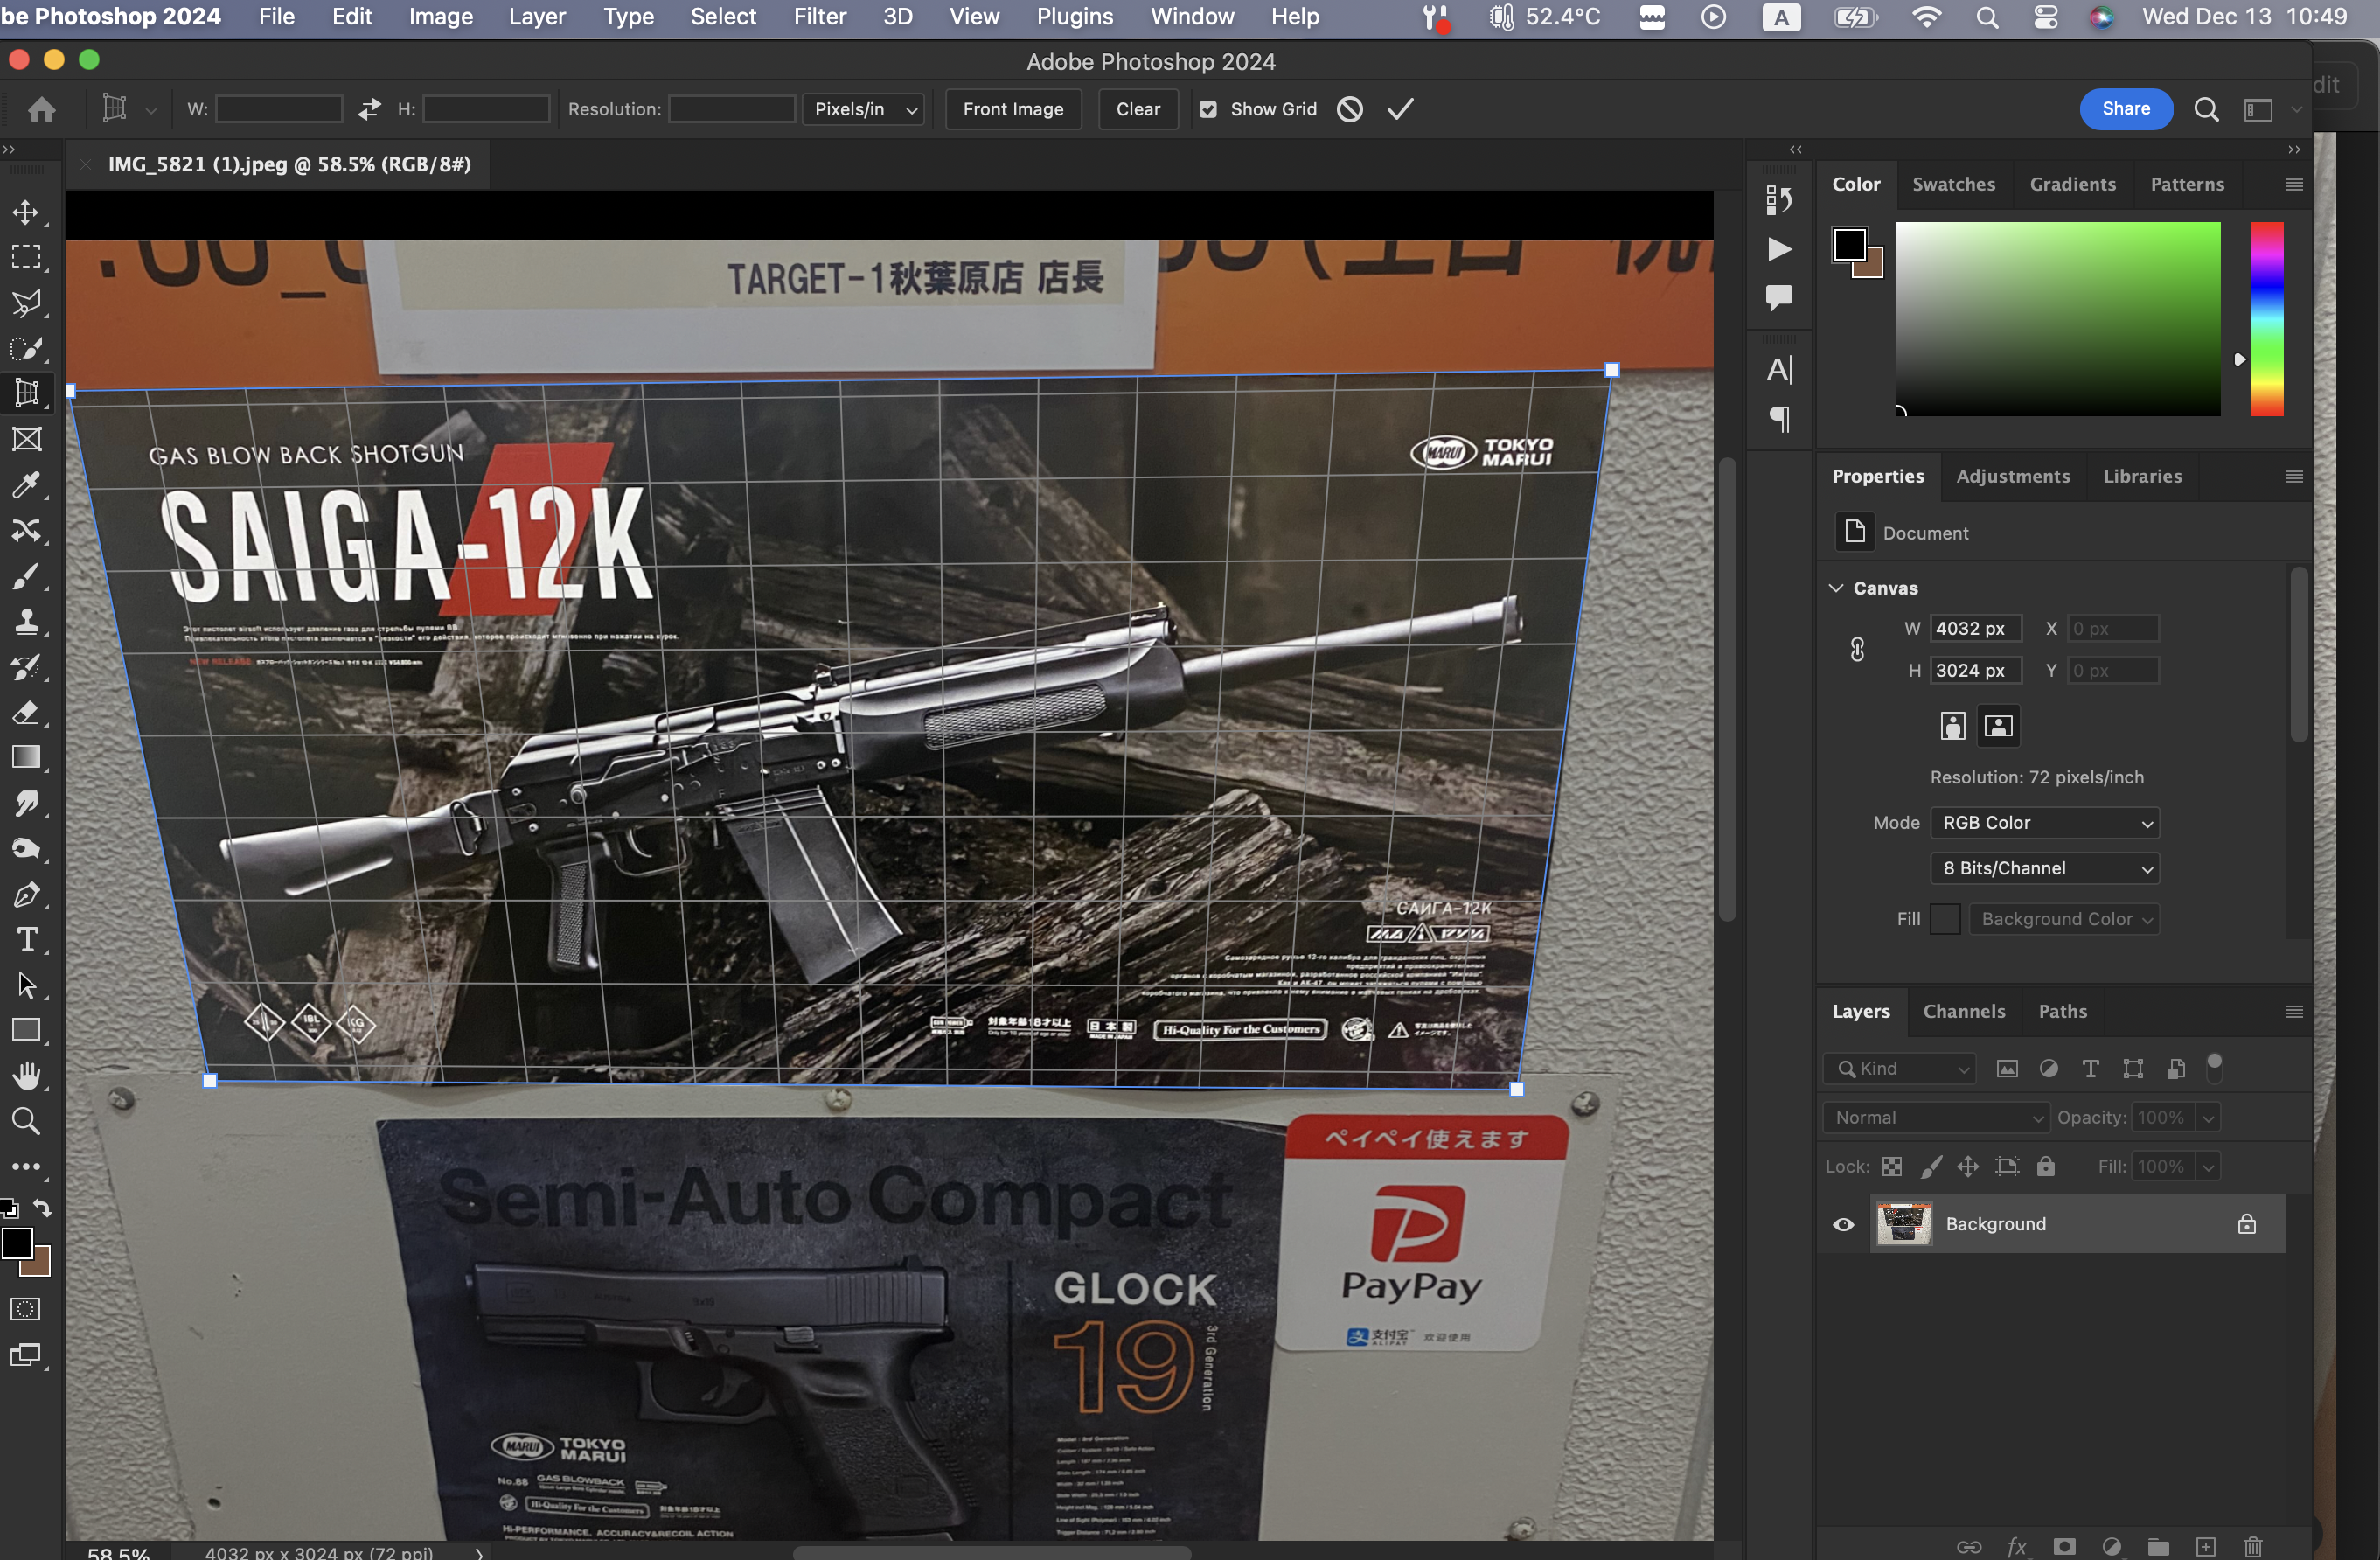2380x1560 pixels.
Task: Uncheck the Show Grid checkbox
Action: tap(1208, 109)
